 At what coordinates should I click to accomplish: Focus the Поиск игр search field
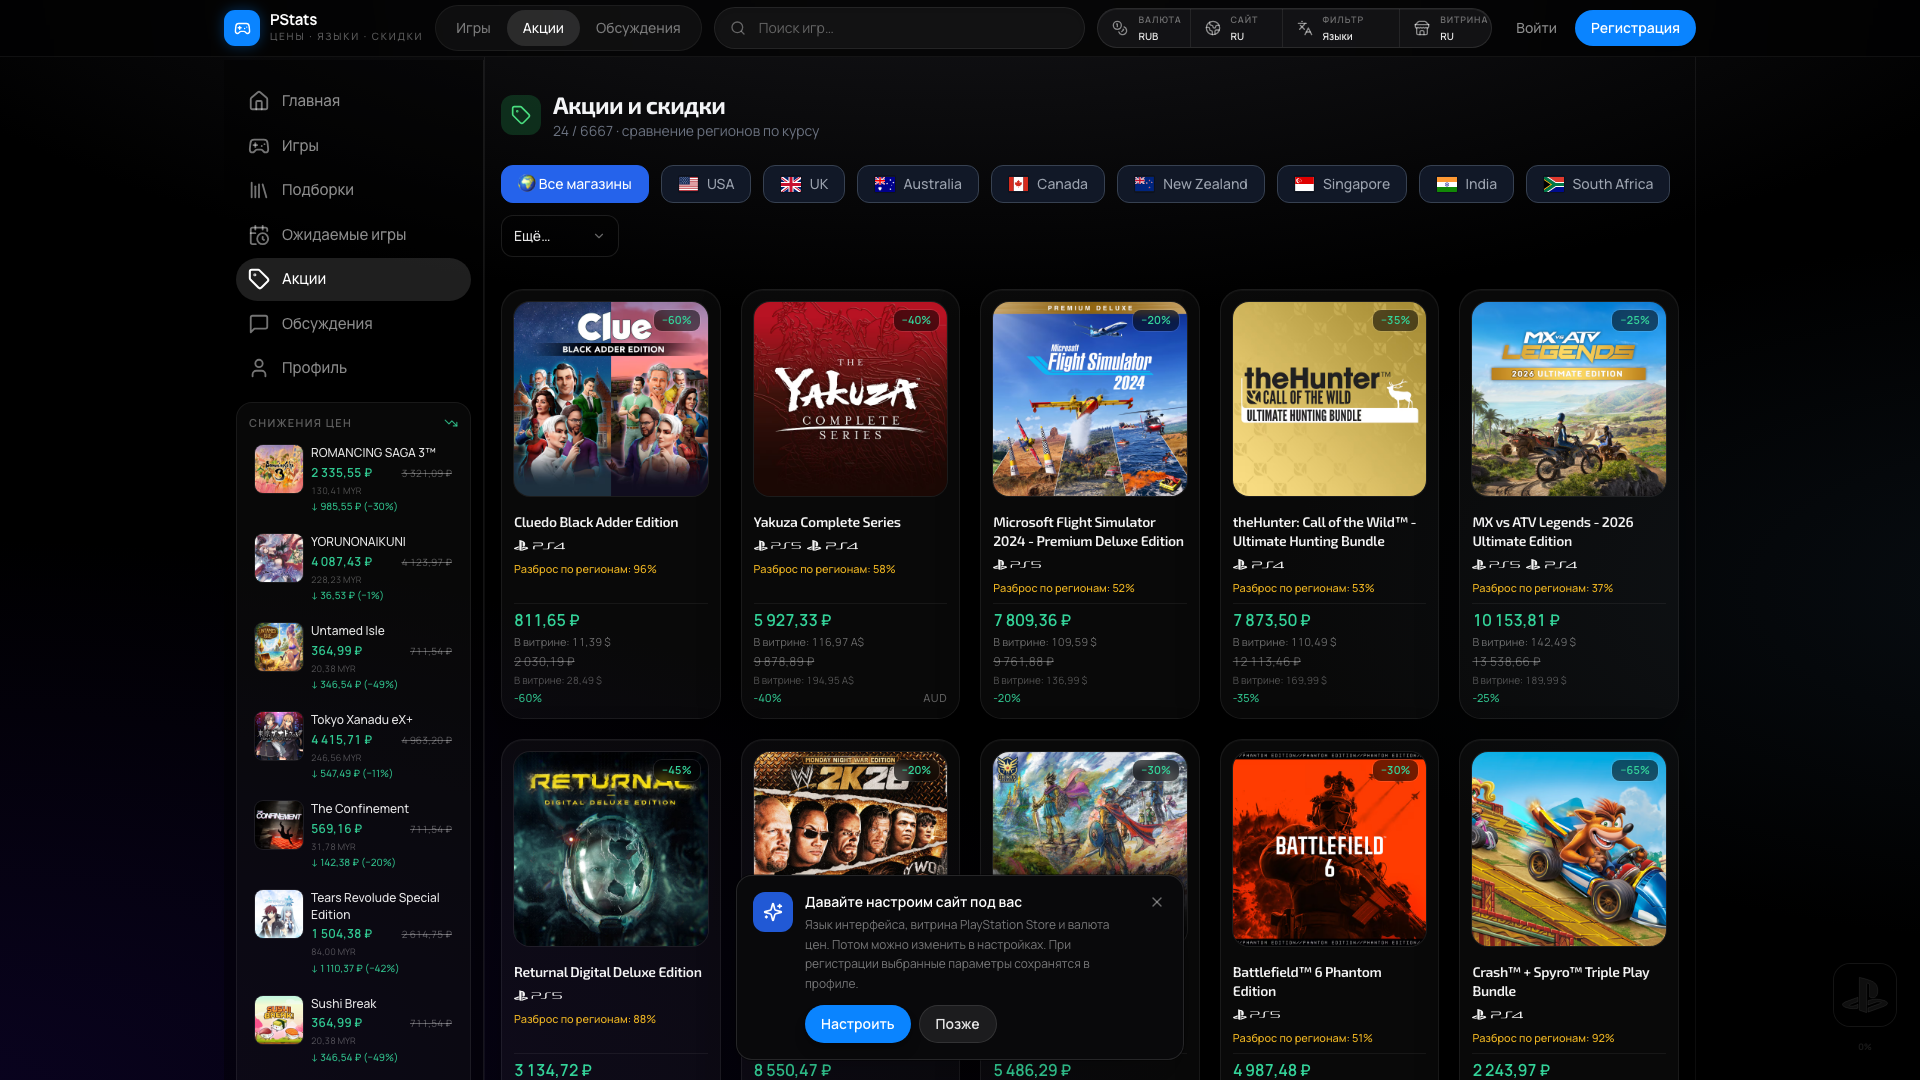(x=899, y=28)
